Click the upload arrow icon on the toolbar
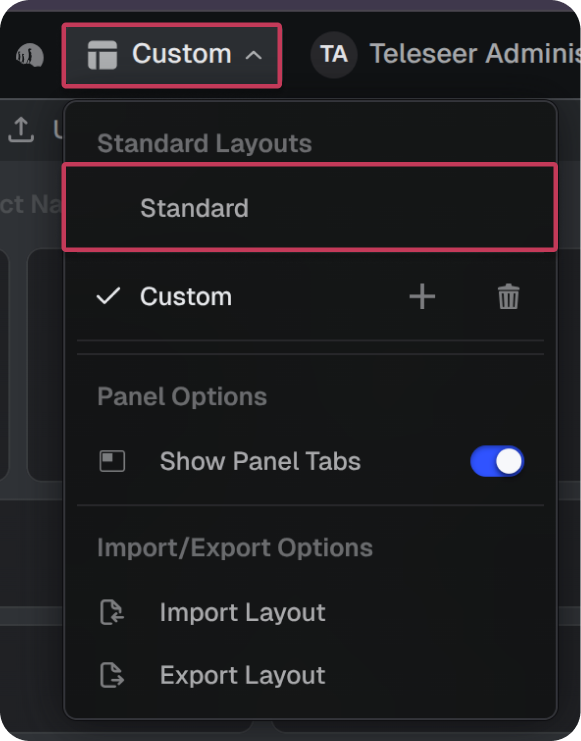The height and width of the screenshot is (741, 581). pyautogui.click(x=21, y=129)
